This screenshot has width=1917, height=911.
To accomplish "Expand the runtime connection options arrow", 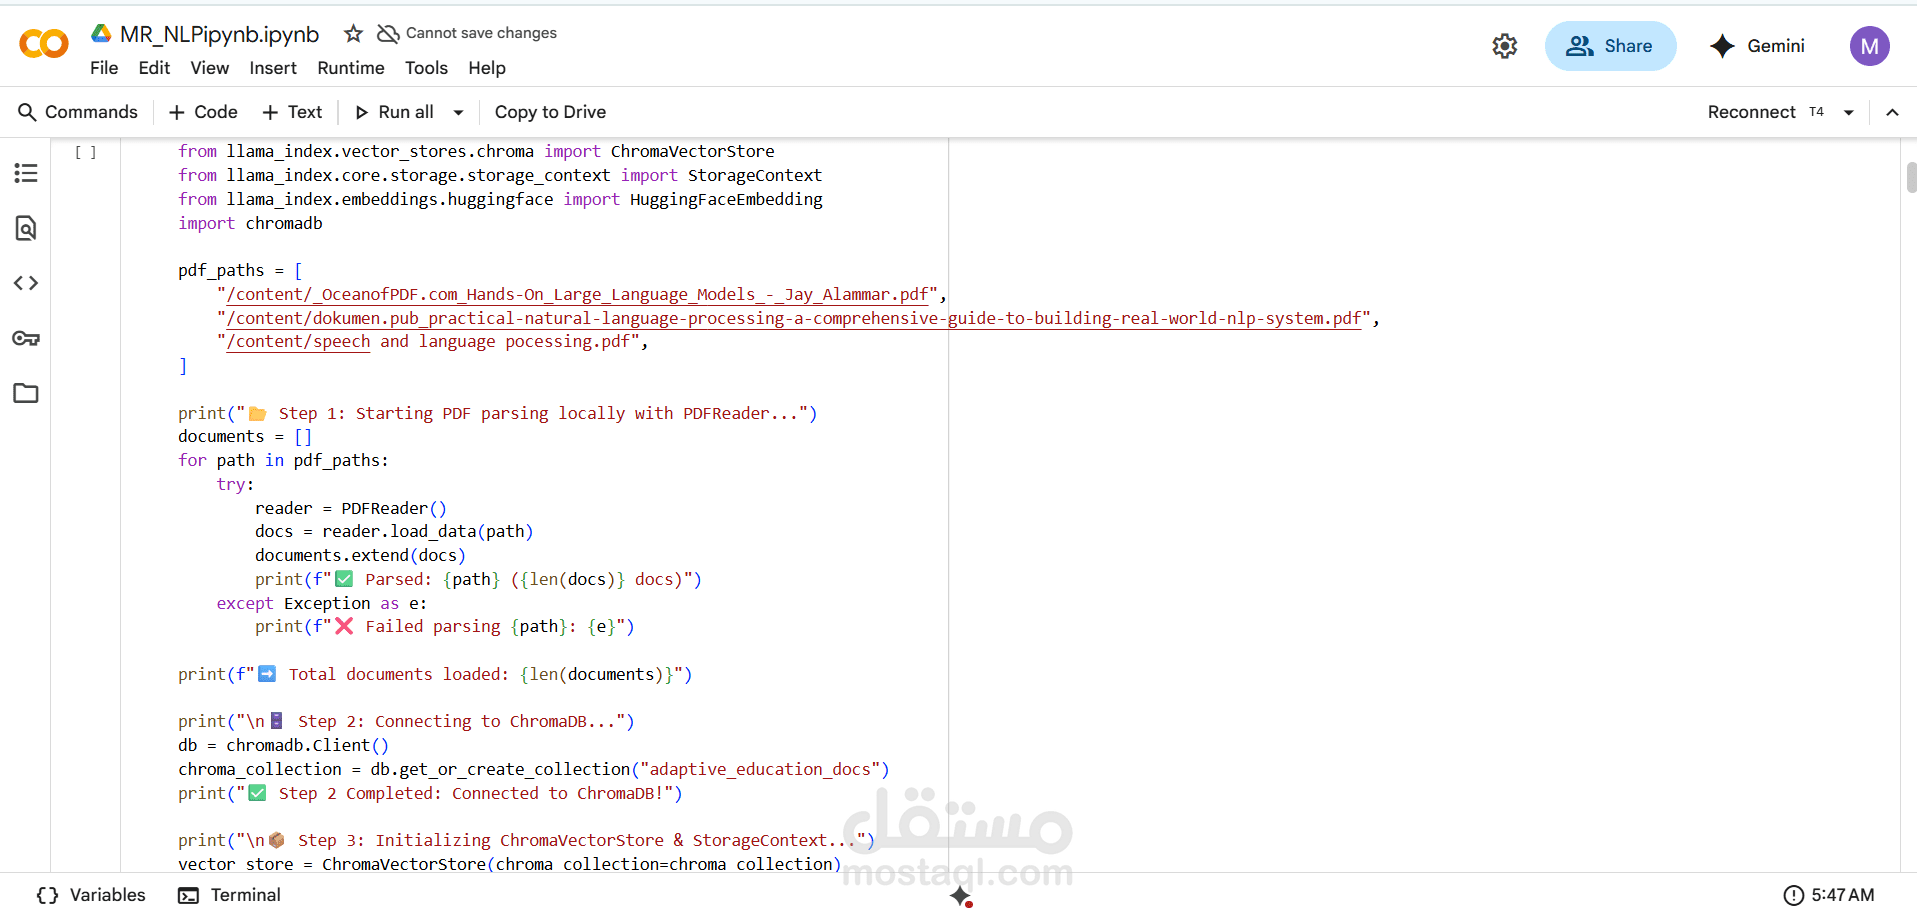I will (x=1849, y=113).
